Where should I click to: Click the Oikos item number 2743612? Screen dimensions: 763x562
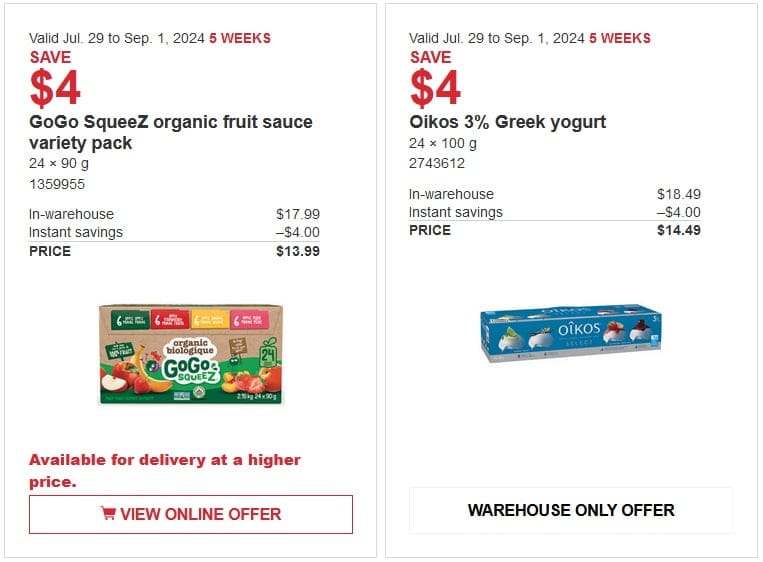(437, 163)
